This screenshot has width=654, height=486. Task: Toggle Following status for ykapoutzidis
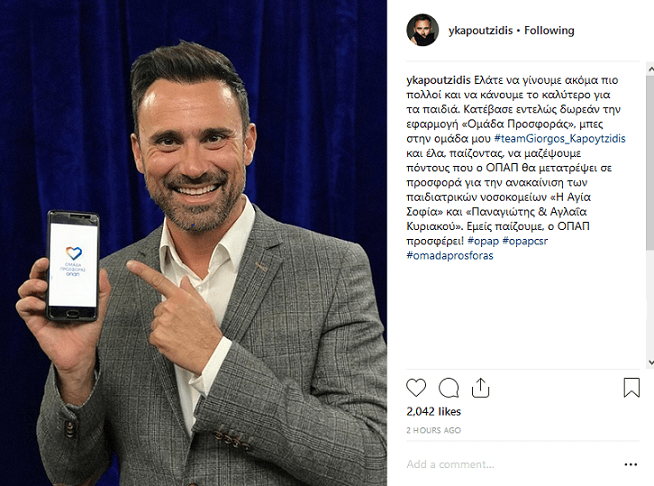click(x=549, y=30)
